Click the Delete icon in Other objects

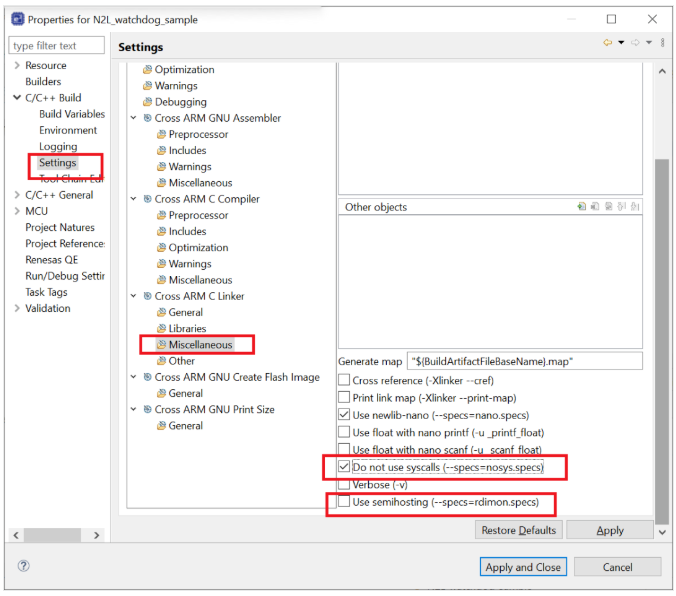point(595,207)
